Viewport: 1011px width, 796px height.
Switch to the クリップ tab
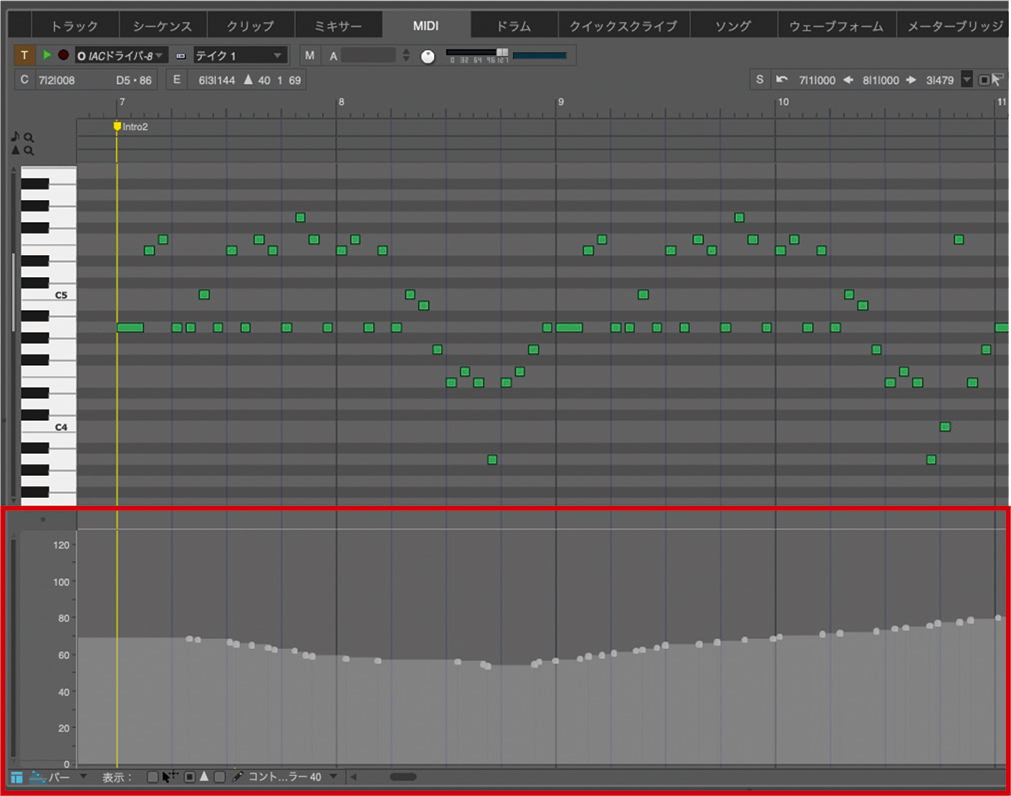coord(250,26)
